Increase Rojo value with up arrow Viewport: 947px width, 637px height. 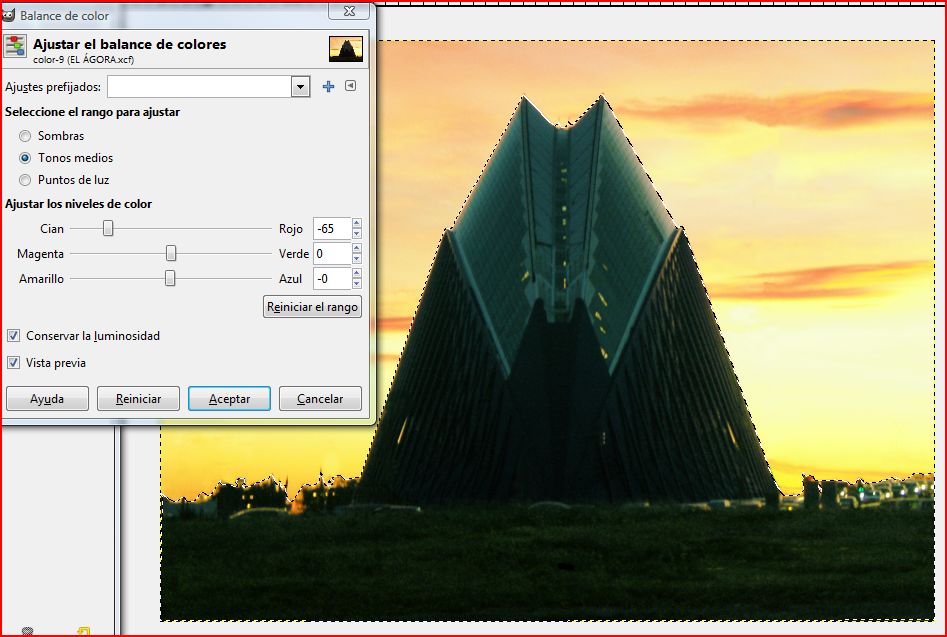(357, 223)
